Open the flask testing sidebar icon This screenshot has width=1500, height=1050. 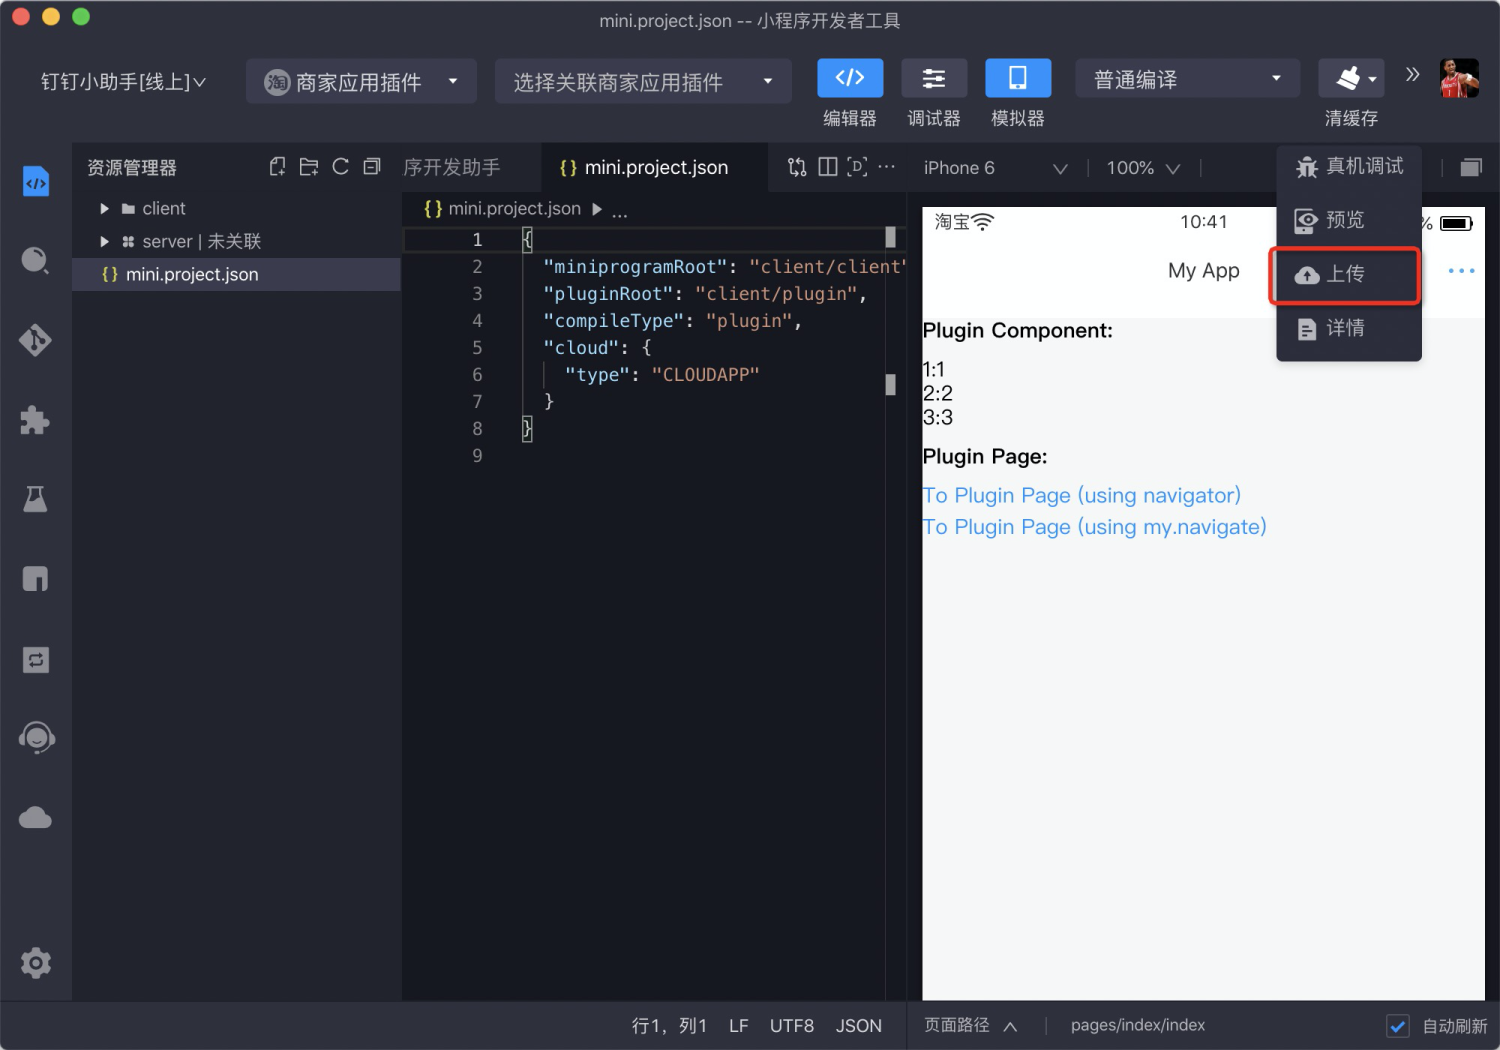(36, 499)
